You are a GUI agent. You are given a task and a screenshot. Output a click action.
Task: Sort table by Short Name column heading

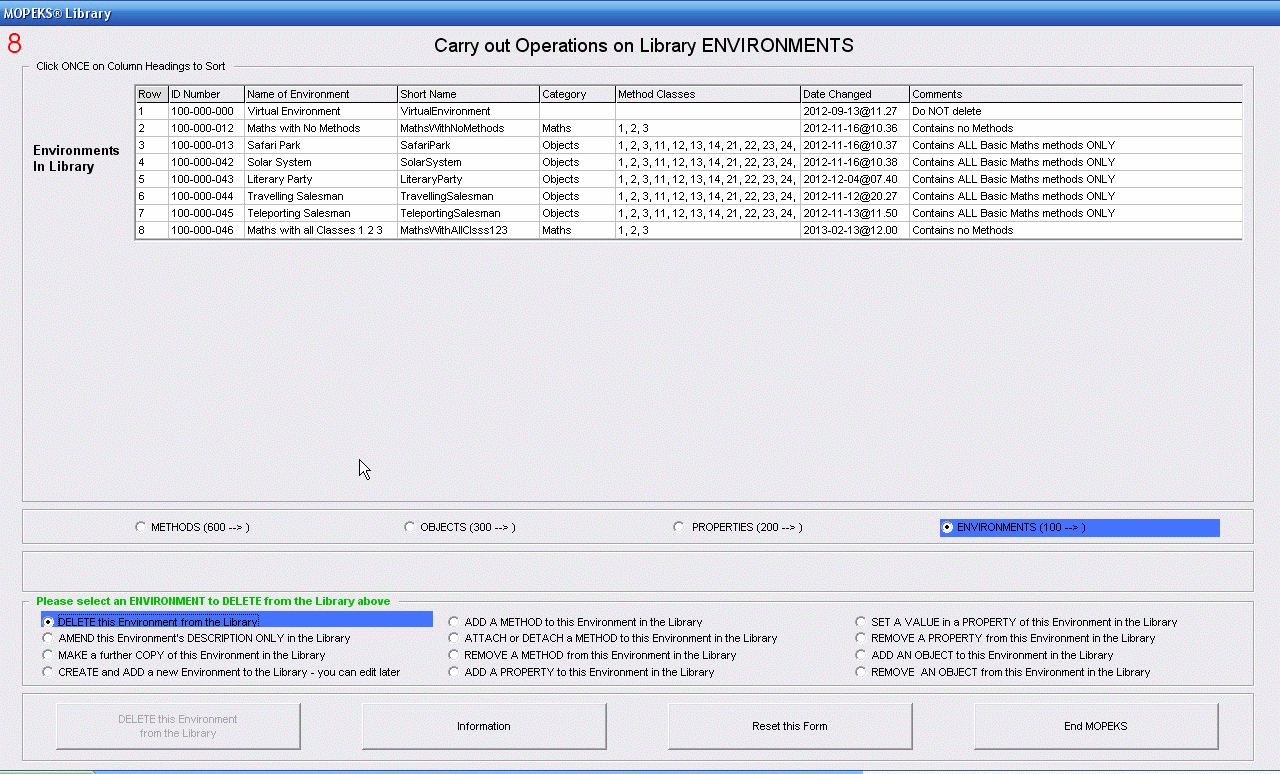(x=469, y=94)
